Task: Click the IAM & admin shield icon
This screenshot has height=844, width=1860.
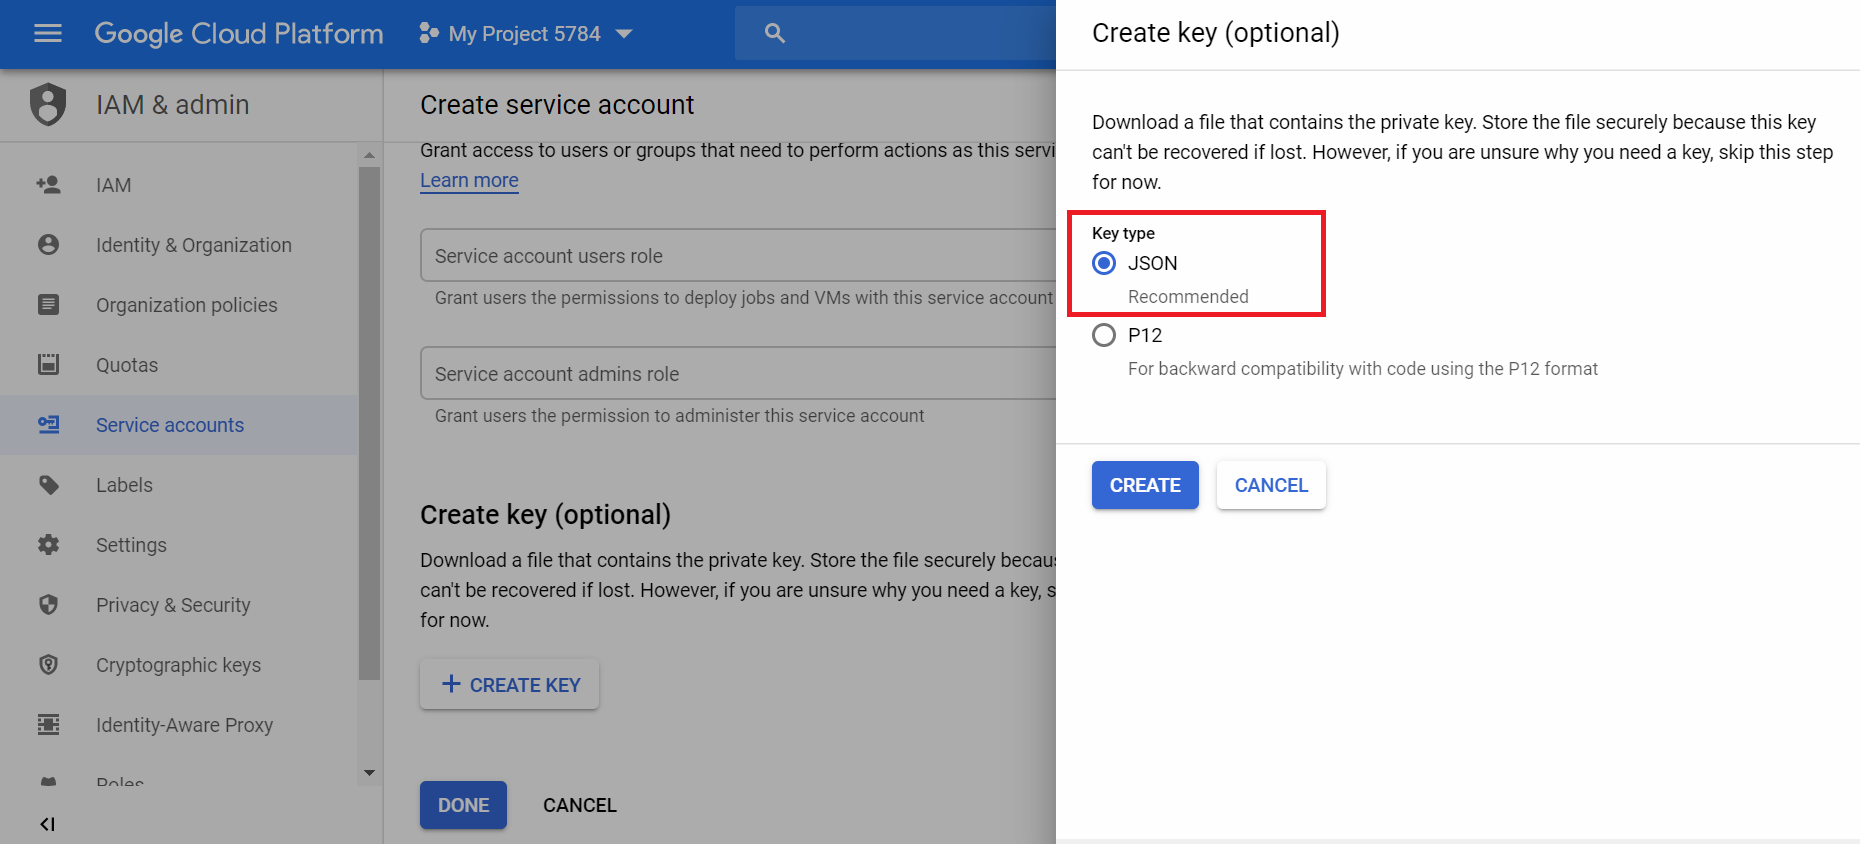Action: [x=48, y=104]
